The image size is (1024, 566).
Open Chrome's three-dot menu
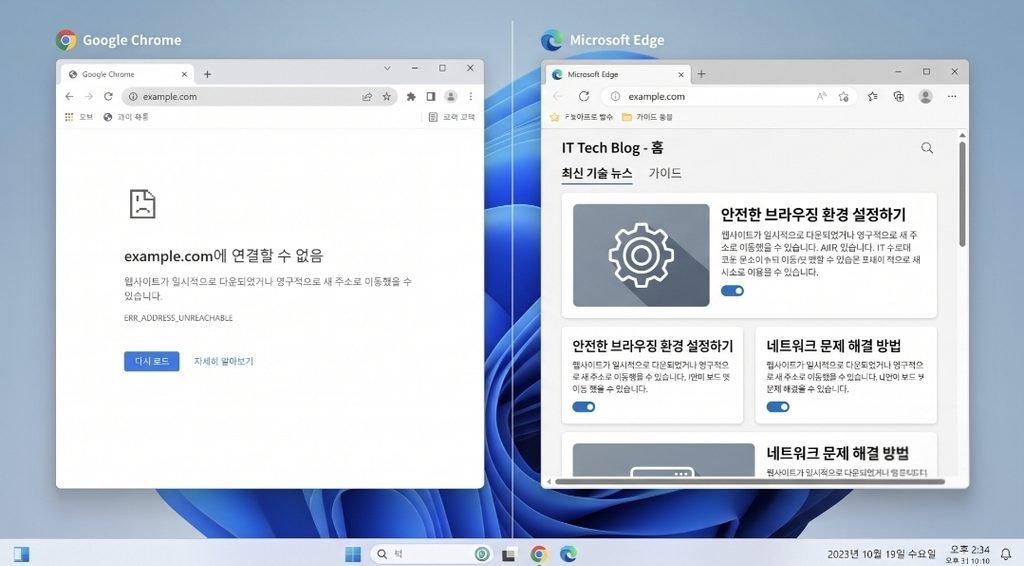point(471,97)
